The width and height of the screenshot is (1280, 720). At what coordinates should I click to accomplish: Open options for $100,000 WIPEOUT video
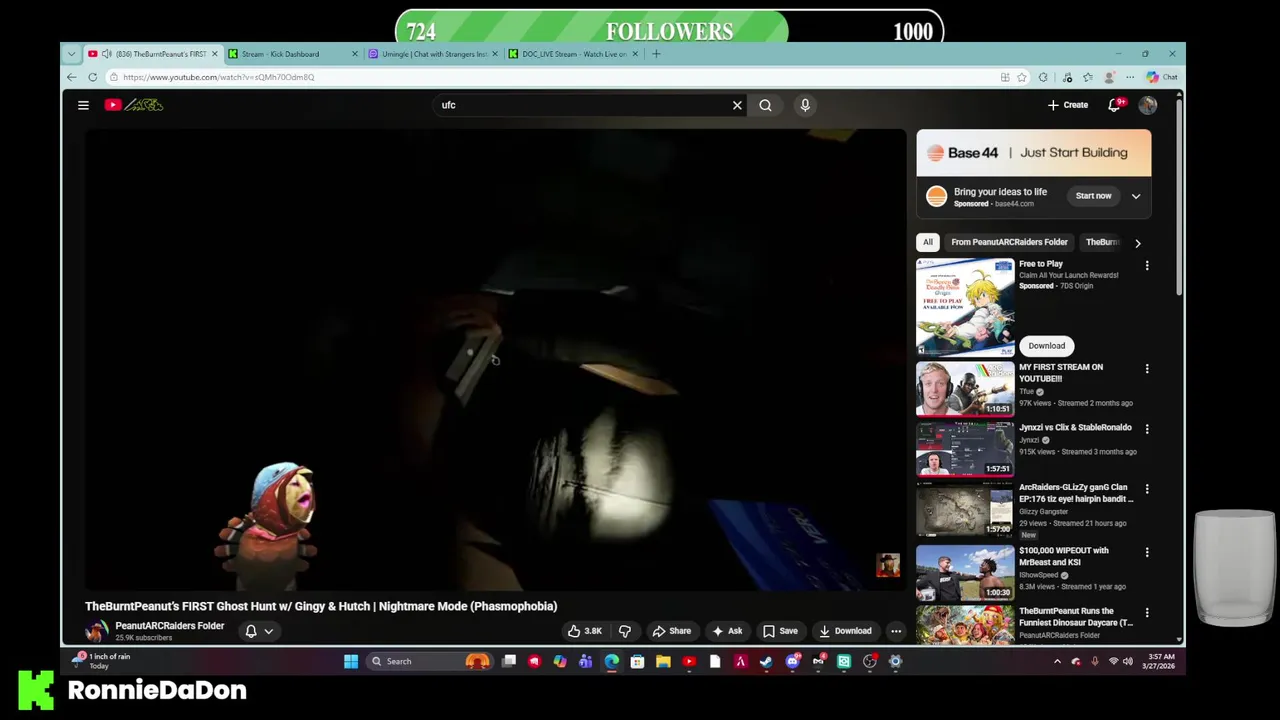pyautogui.click(x=1147, y=552)
